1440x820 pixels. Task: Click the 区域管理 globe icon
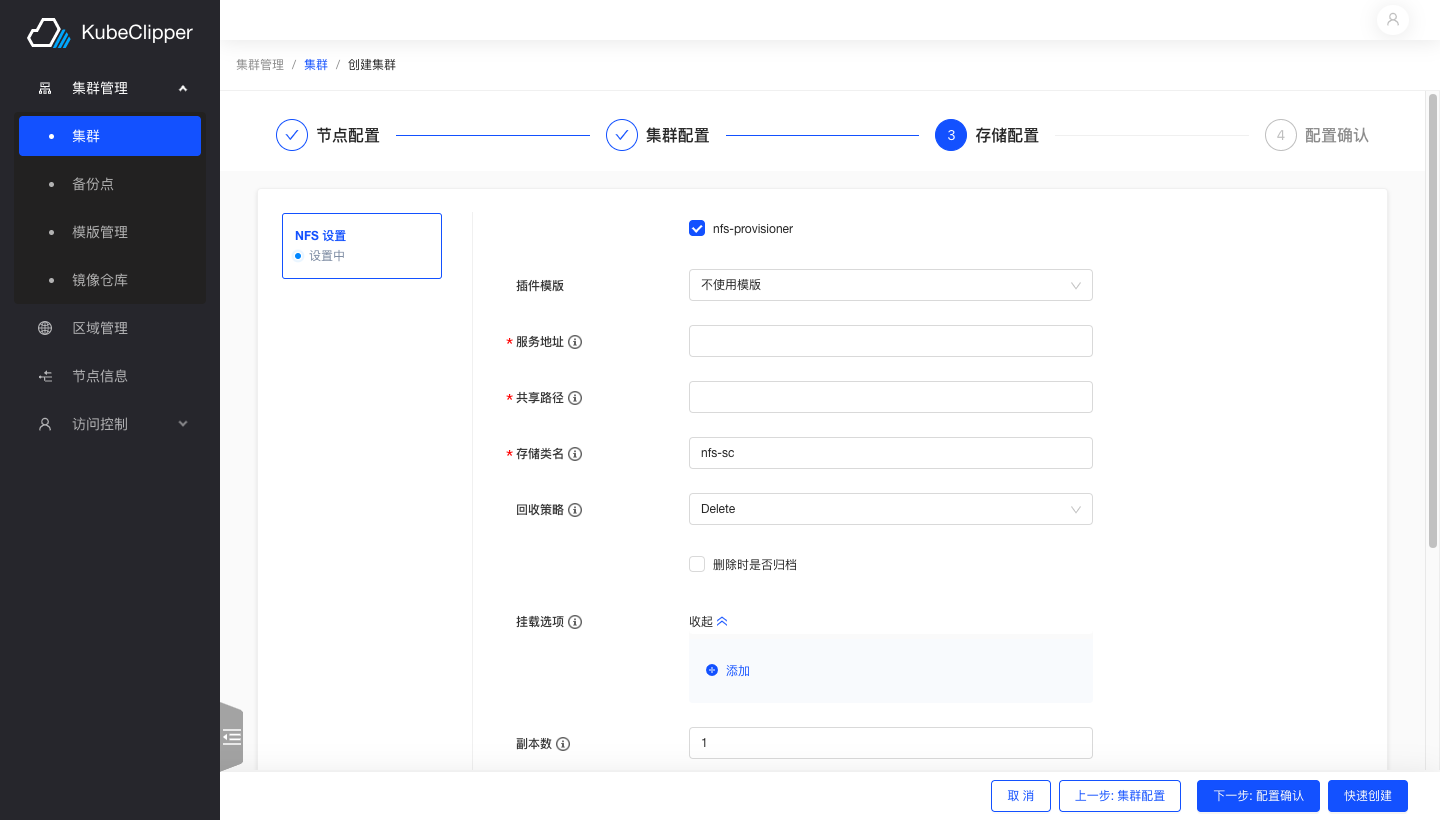pos(45,328)
